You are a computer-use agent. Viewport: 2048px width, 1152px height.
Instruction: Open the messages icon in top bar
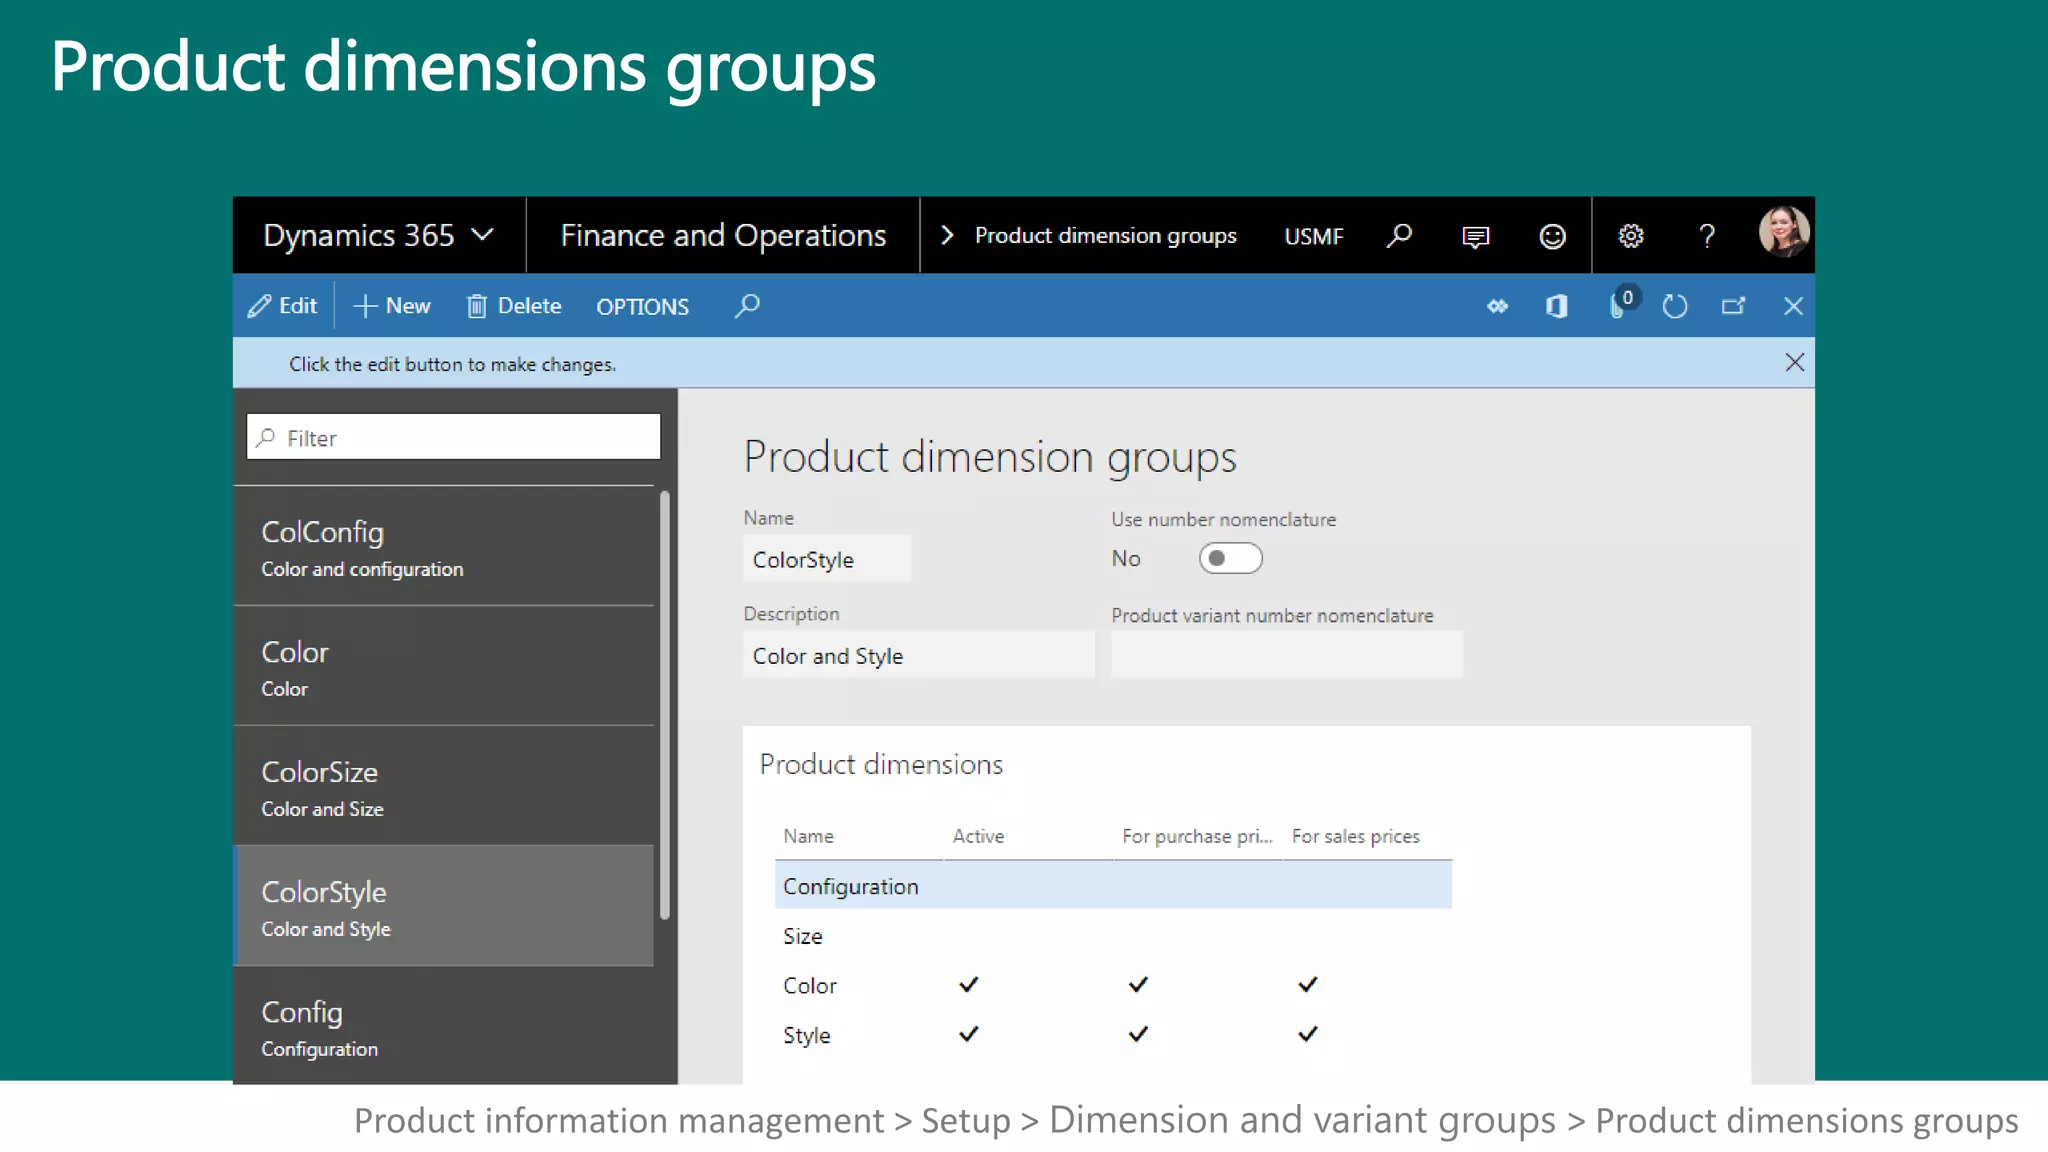click(x=1475, y=237)
